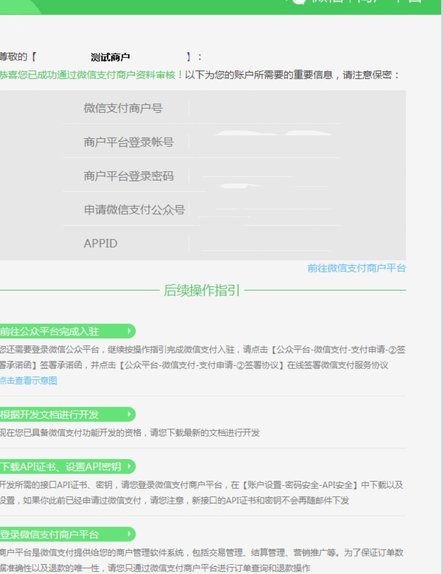Click the 微信支付商户号 value cell
Viewport: 444px width, 574px height.
coord(265,108)
